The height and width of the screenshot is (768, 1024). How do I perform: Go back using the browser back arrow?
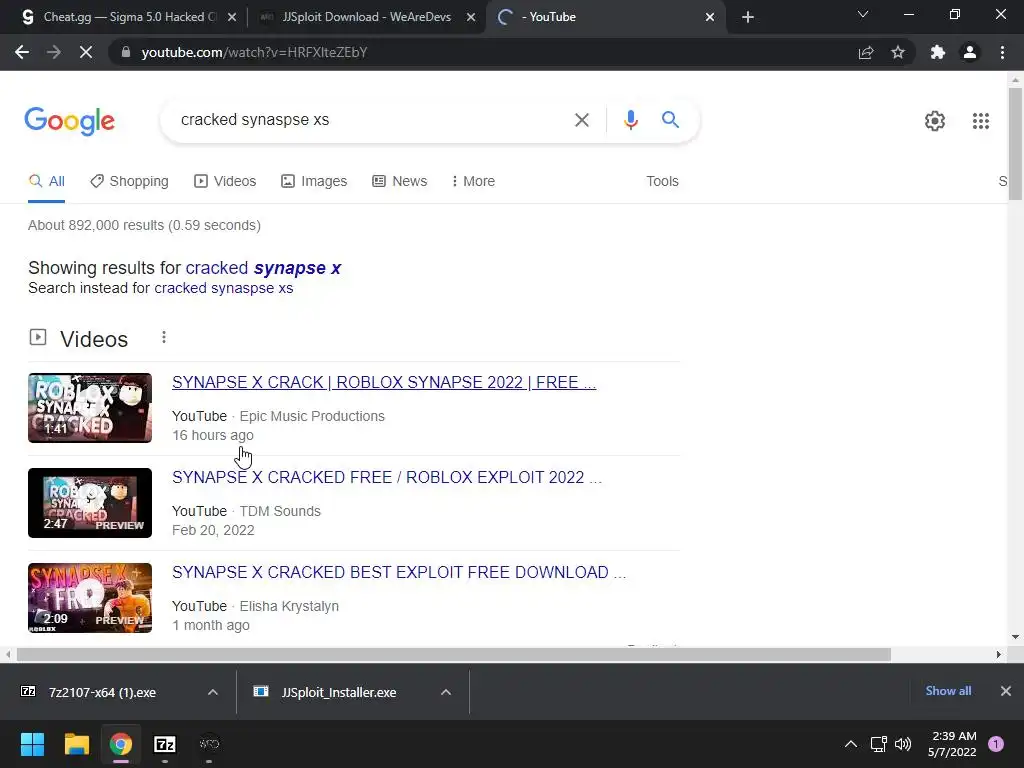click(x=22, y=52)
